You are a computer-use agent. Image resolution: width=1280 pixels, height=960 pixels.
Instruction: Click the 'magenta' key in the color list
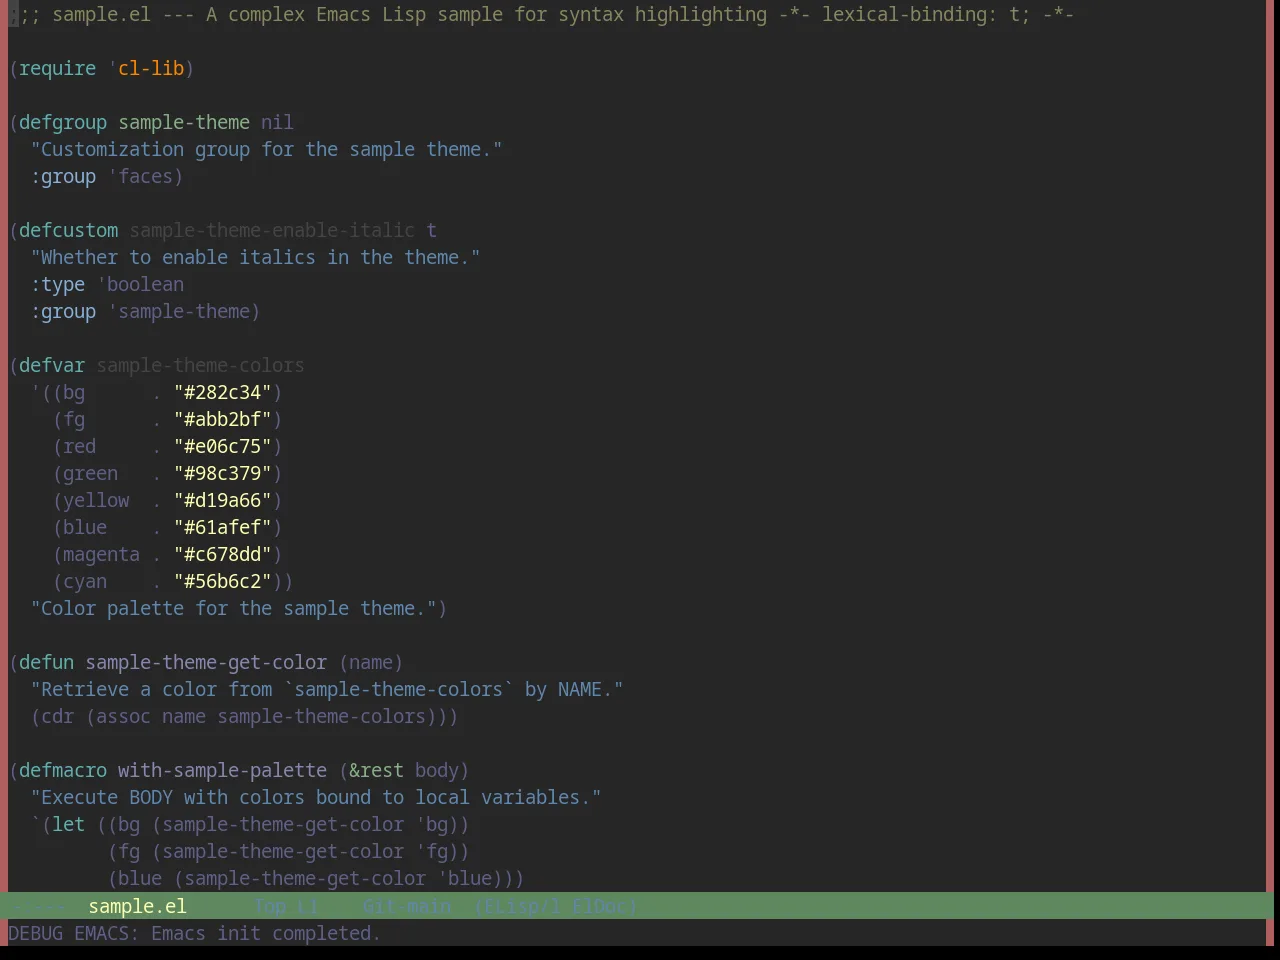point(102,554)
